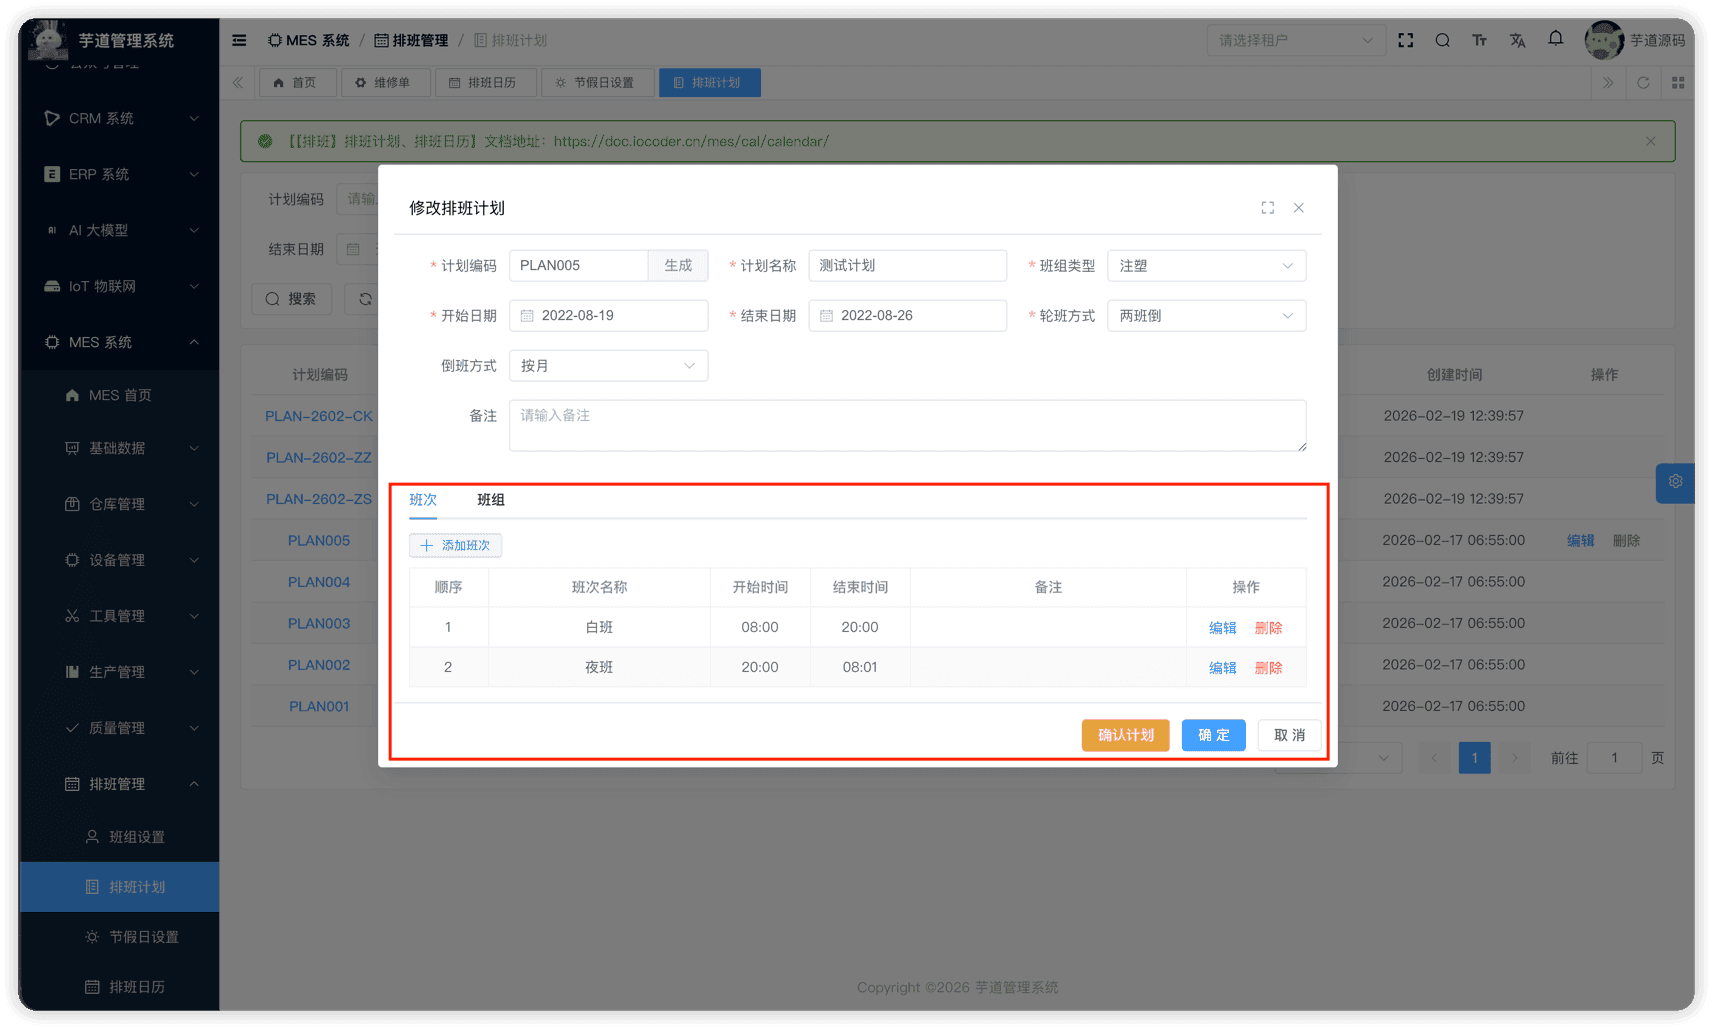Open the 倒班方式 dropdown showing 按月
The height and width of the screenshot is (1029, 1713).
[608, 366]
